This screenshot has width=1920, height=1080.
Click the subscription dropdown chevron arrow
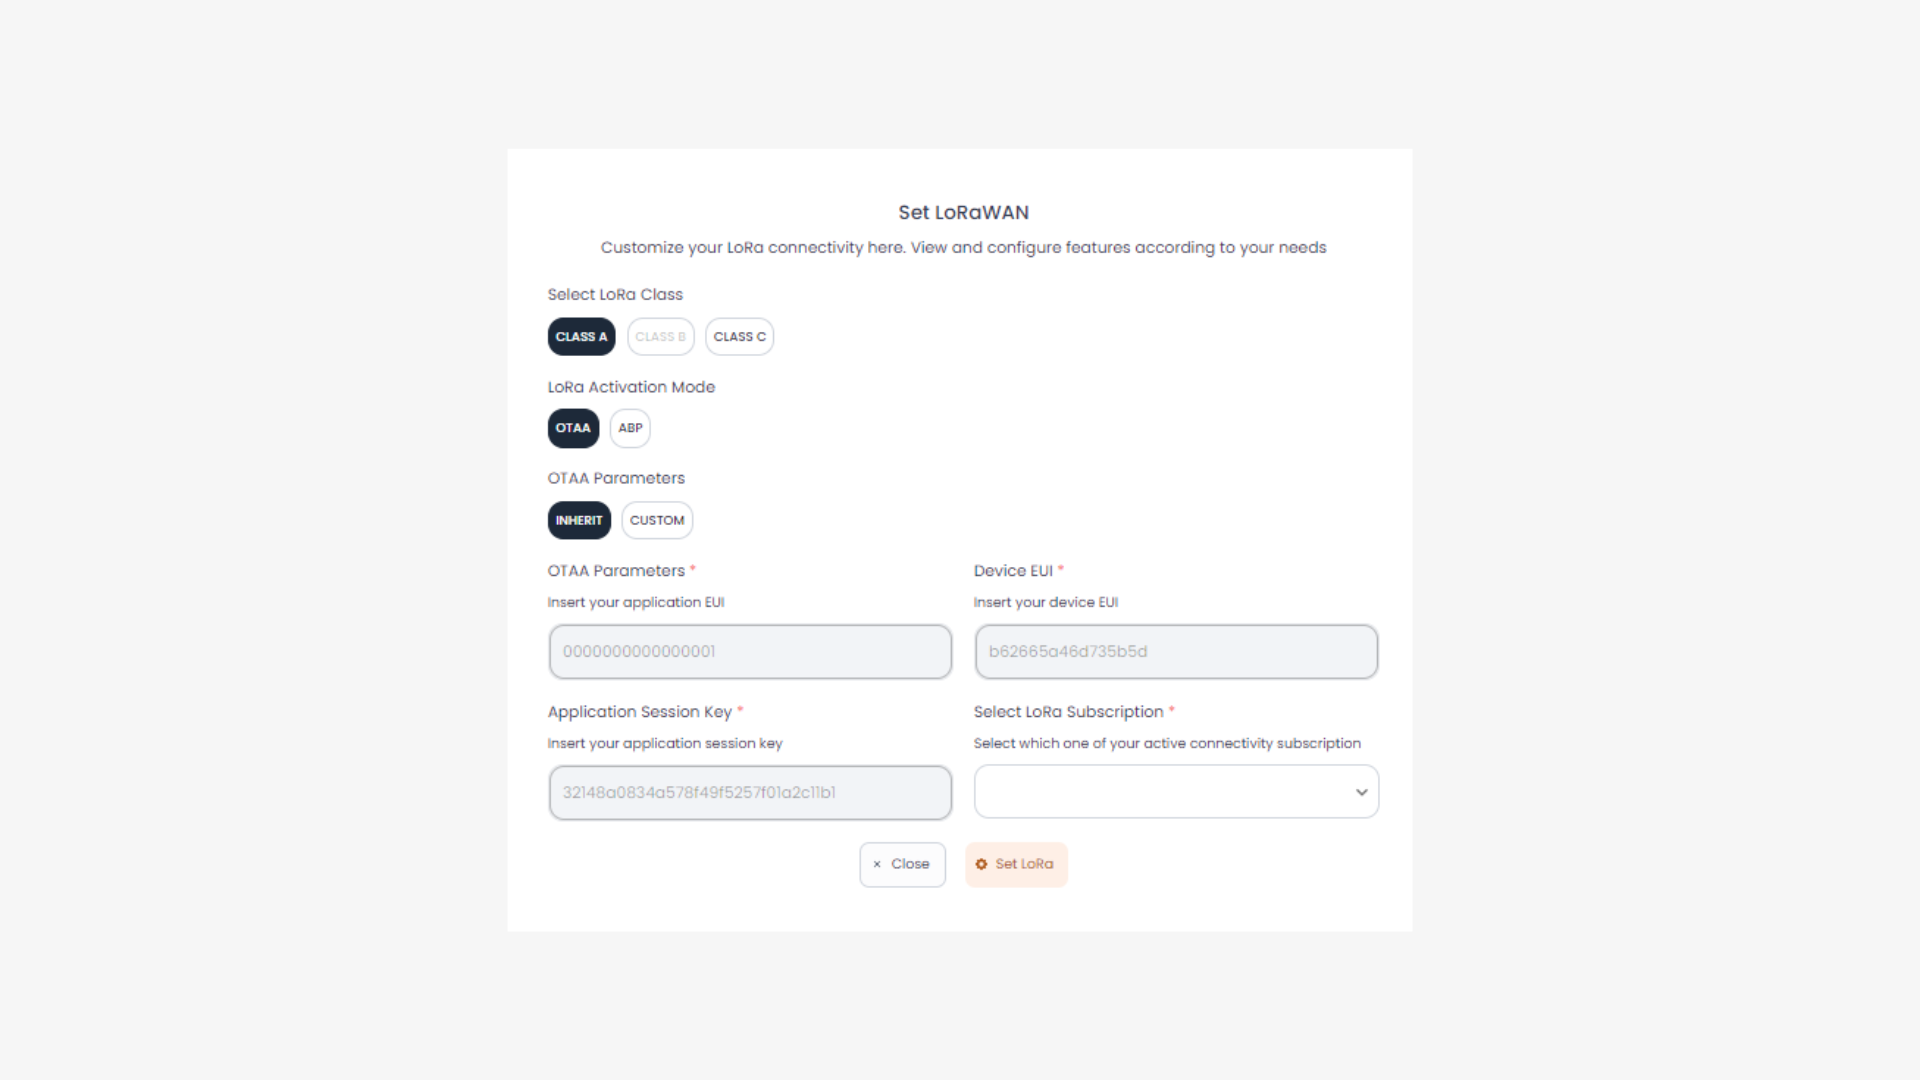(1361, 792)
